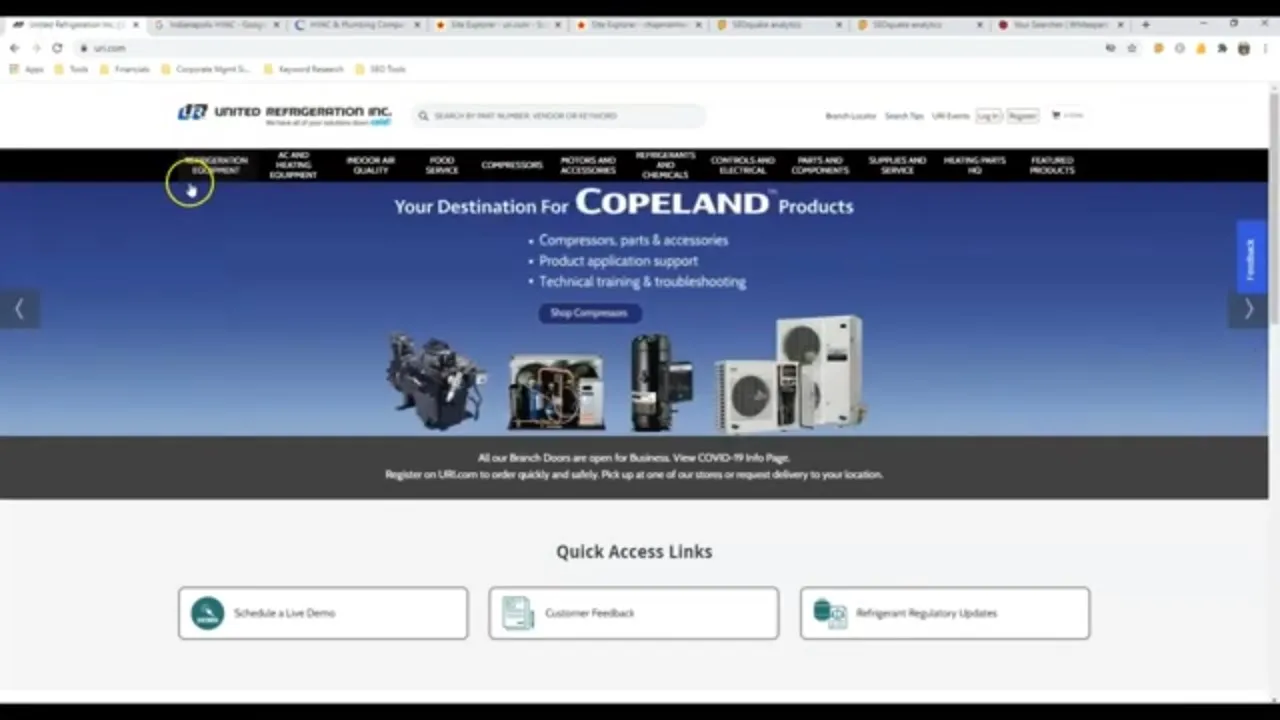The width and height of the screenshot is (1280, 720).
Task: Reload the page with the refresh icon
Action: [57, 48]
